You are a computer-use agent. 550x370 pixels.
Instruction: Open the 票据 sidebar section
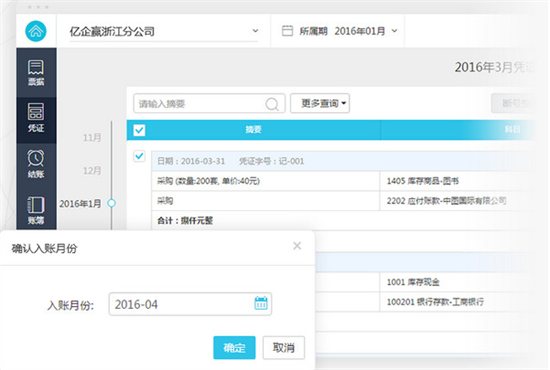click(36, 73)
